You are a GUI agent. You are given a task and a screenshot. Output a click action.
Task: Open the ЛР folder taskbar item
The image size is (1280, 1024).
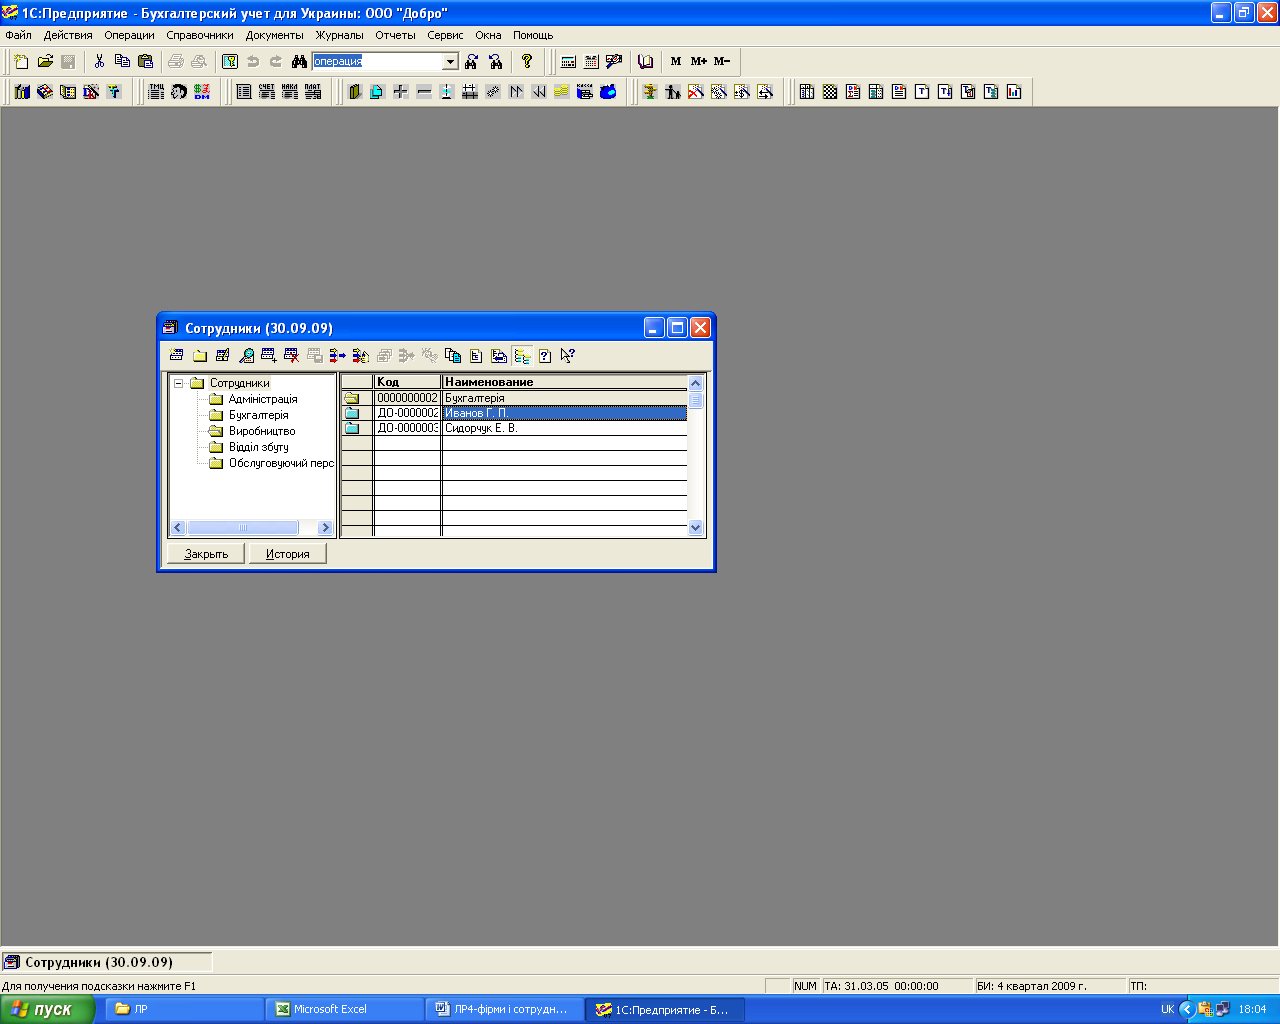(x=185, y=1010)
